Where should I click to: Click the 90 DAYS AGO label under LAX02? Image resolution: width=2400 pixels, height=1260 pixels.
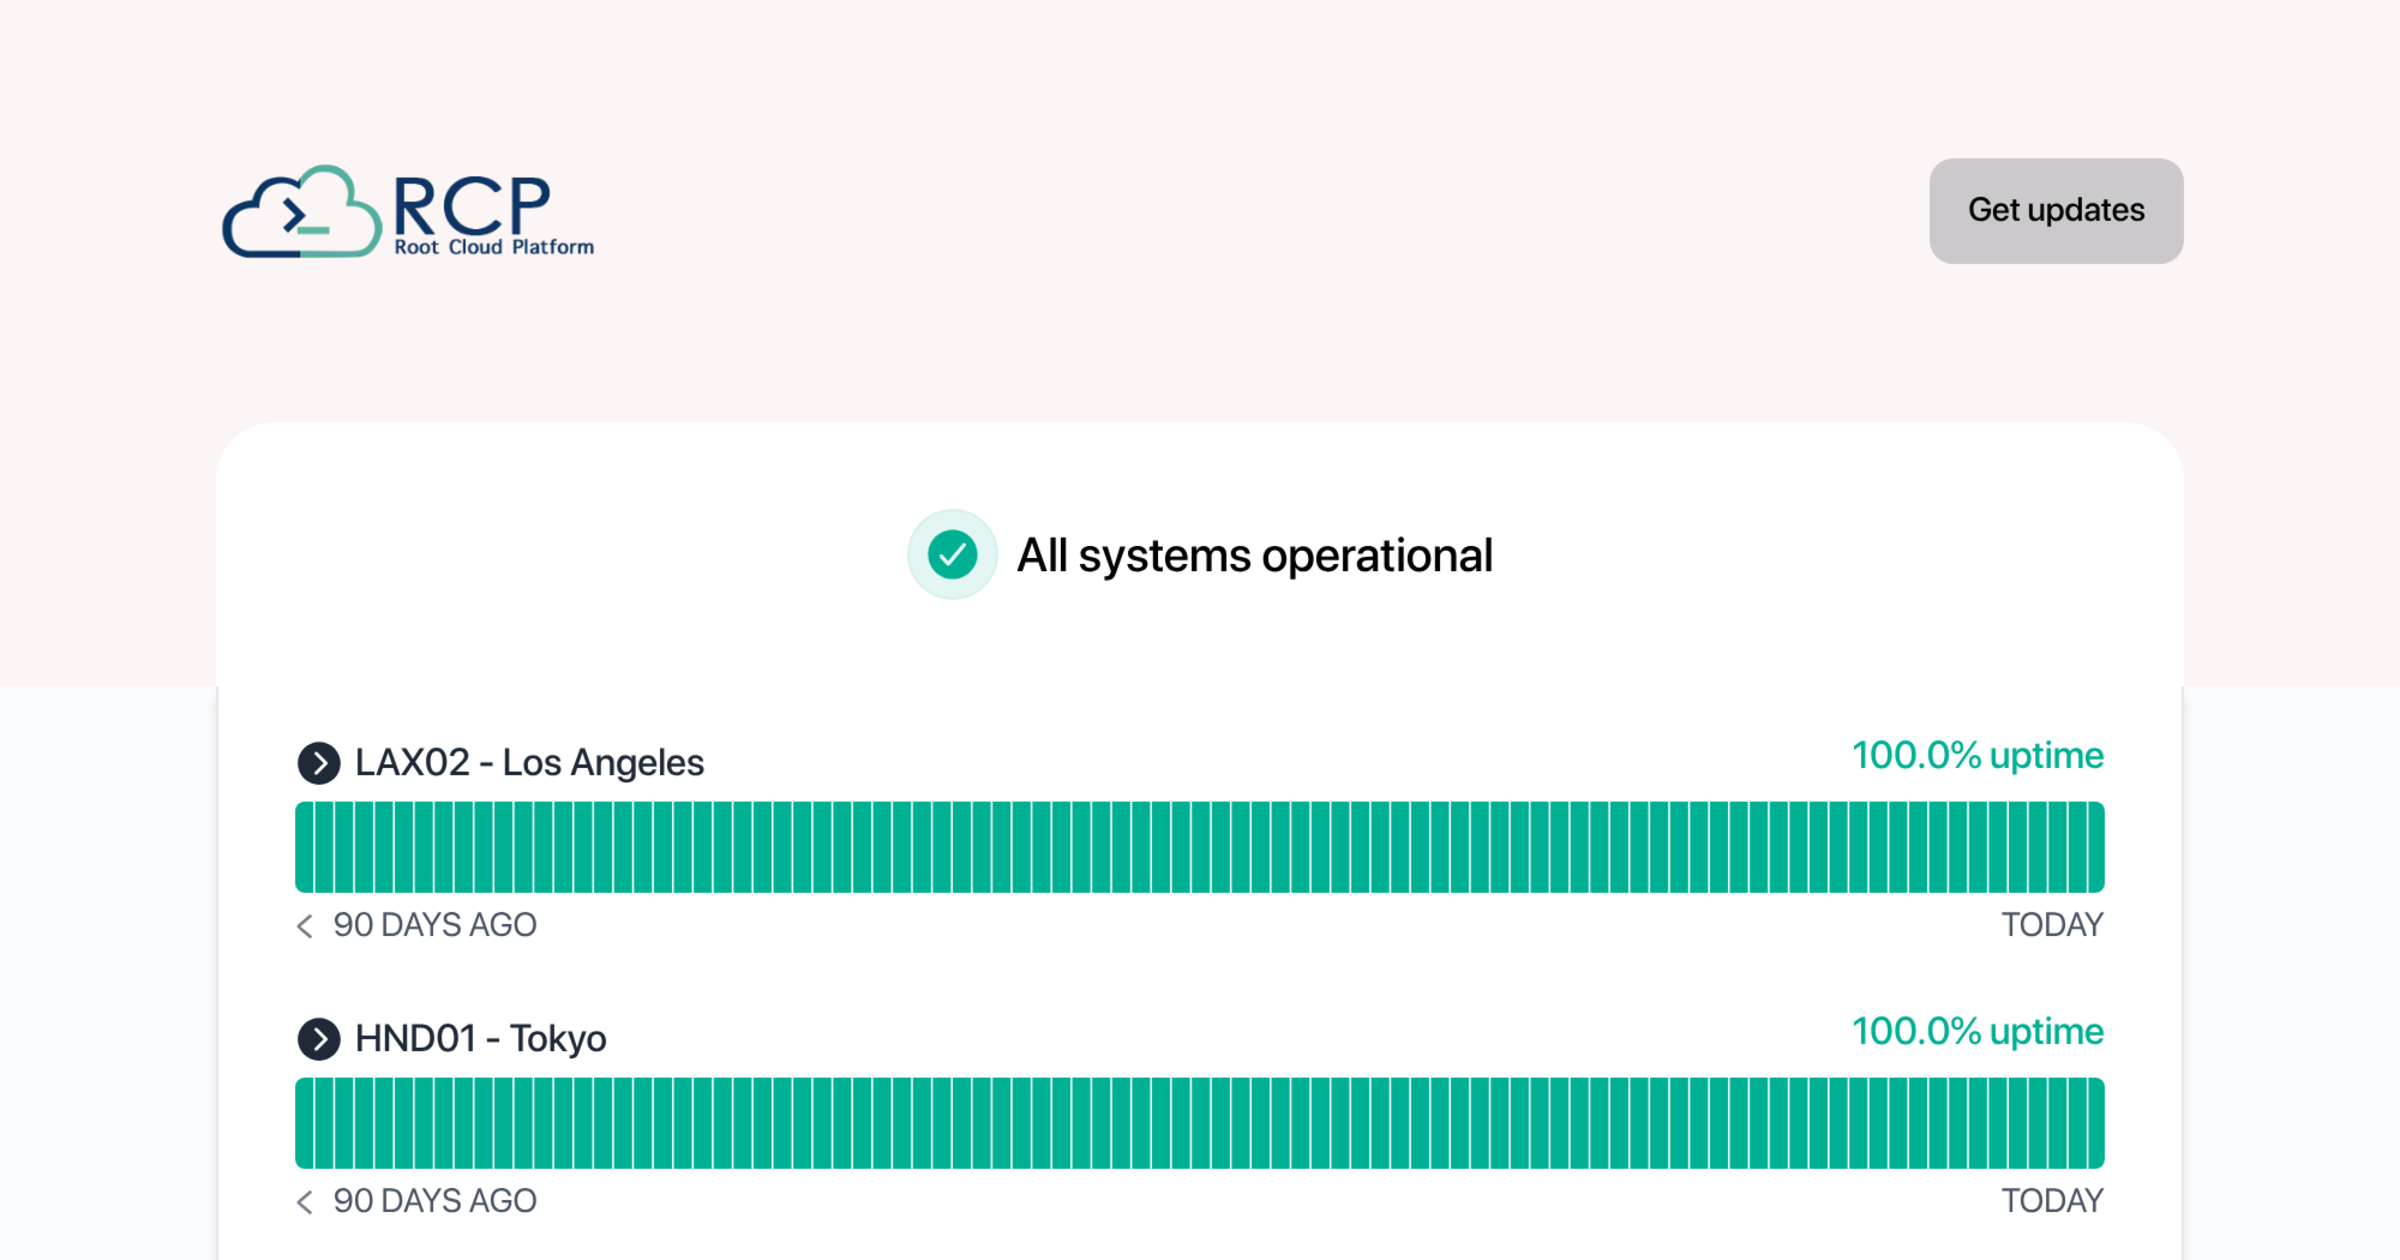(x=435, y=926)
